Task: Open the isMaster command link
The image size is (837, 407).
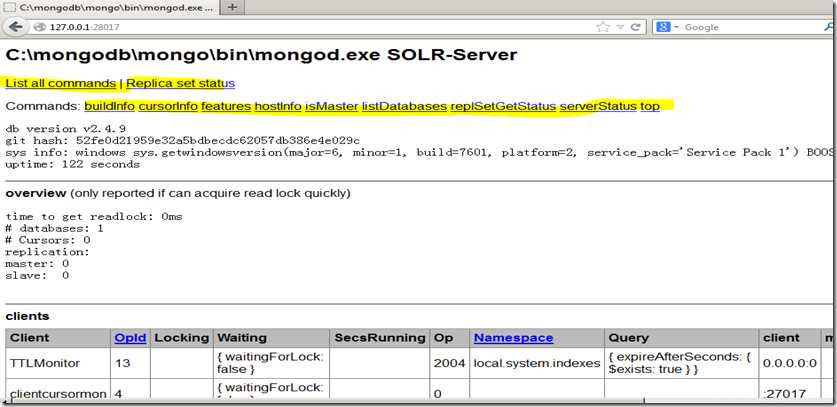Action: click(x=331, y=106)
